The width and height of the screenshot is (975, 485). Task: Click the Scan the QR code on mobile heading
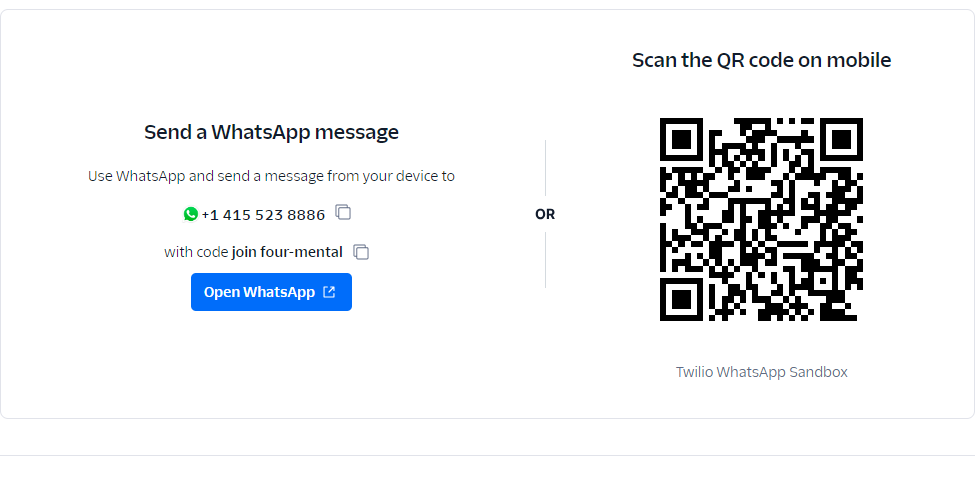click(x=761, y=60)
